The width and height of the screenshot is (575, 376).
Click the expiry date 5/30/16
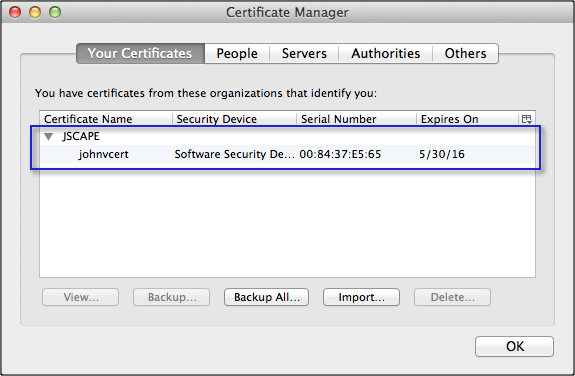(x=442, y=154)
